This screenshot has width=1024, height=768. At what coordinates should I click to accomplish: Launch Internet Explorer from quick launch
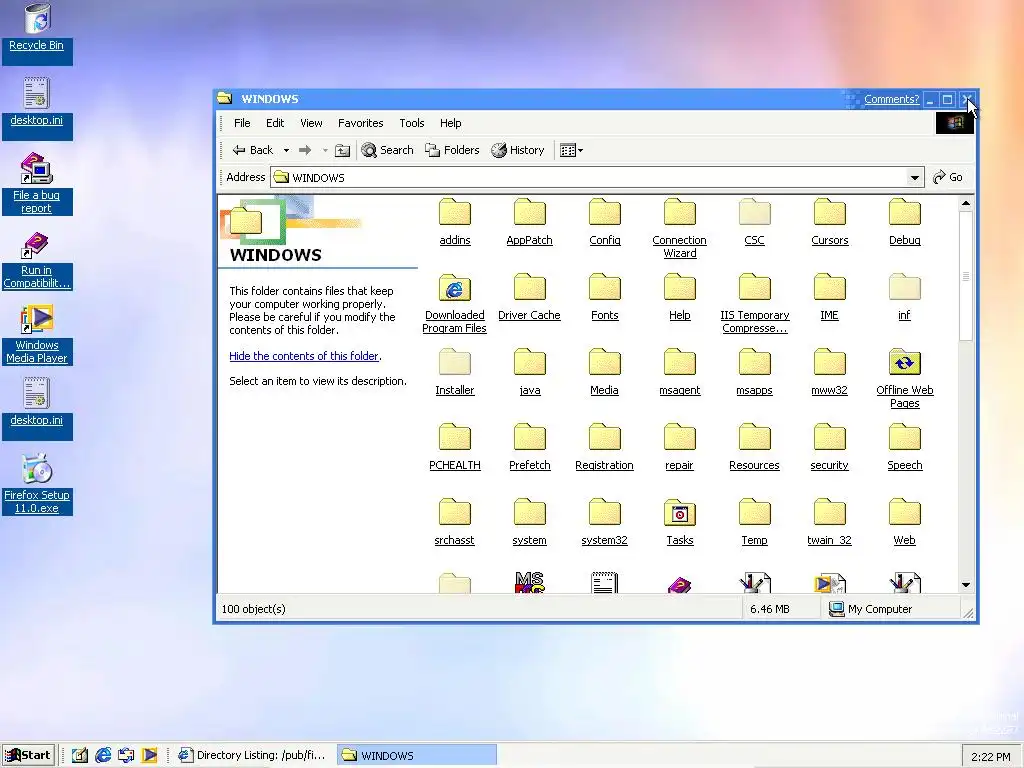(103, 755)
